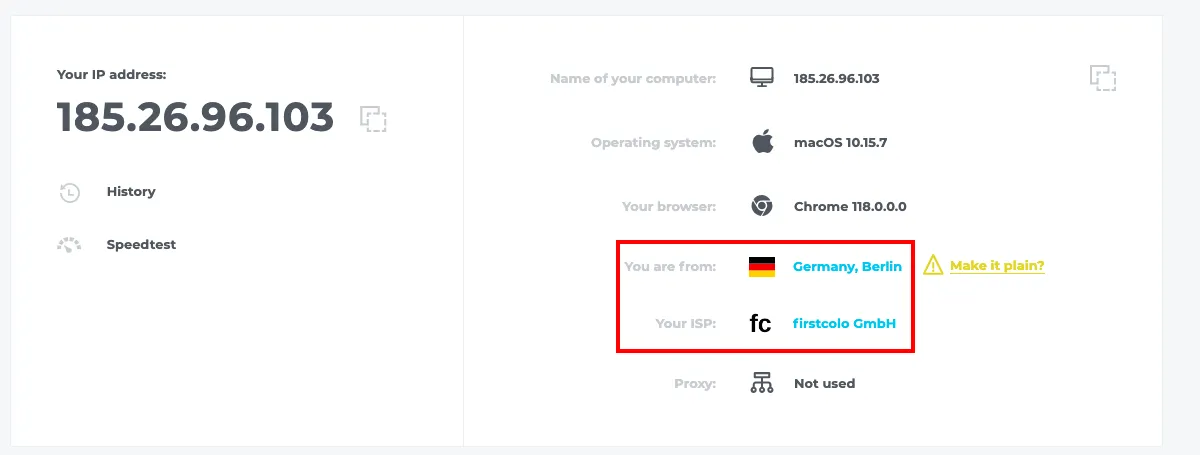
Task: Click the Chrome 118.0.0.0 text
Action: (850, 207)
